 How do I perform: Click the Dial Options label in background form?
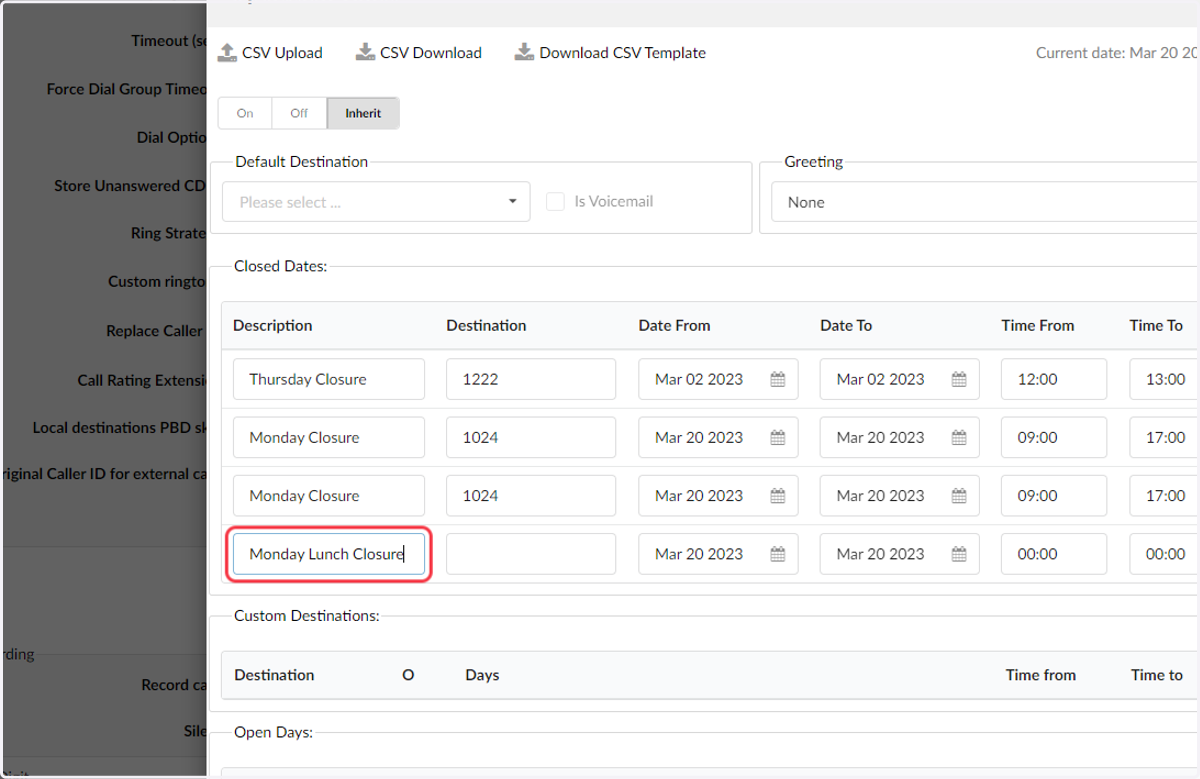(x=171, y=137)
